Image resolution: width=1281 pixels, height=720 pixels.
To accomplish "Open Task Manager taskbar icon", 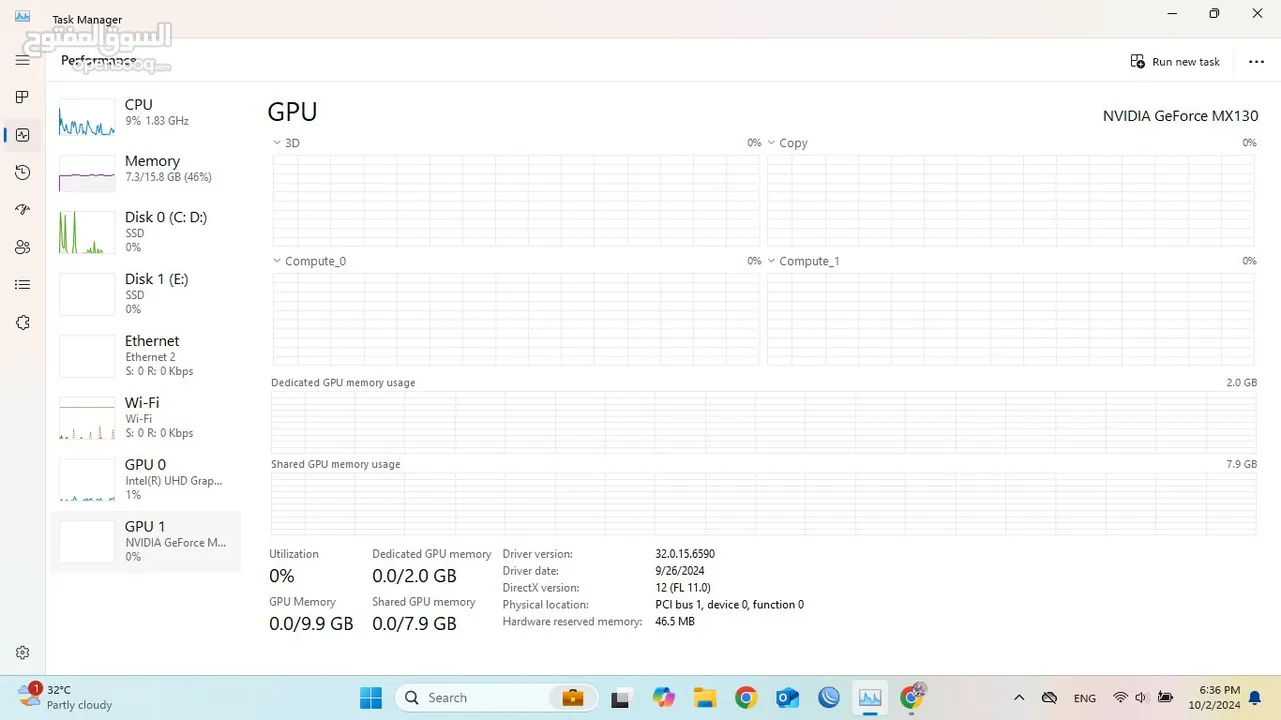I will pyautogui.click(x=870, y=698).
